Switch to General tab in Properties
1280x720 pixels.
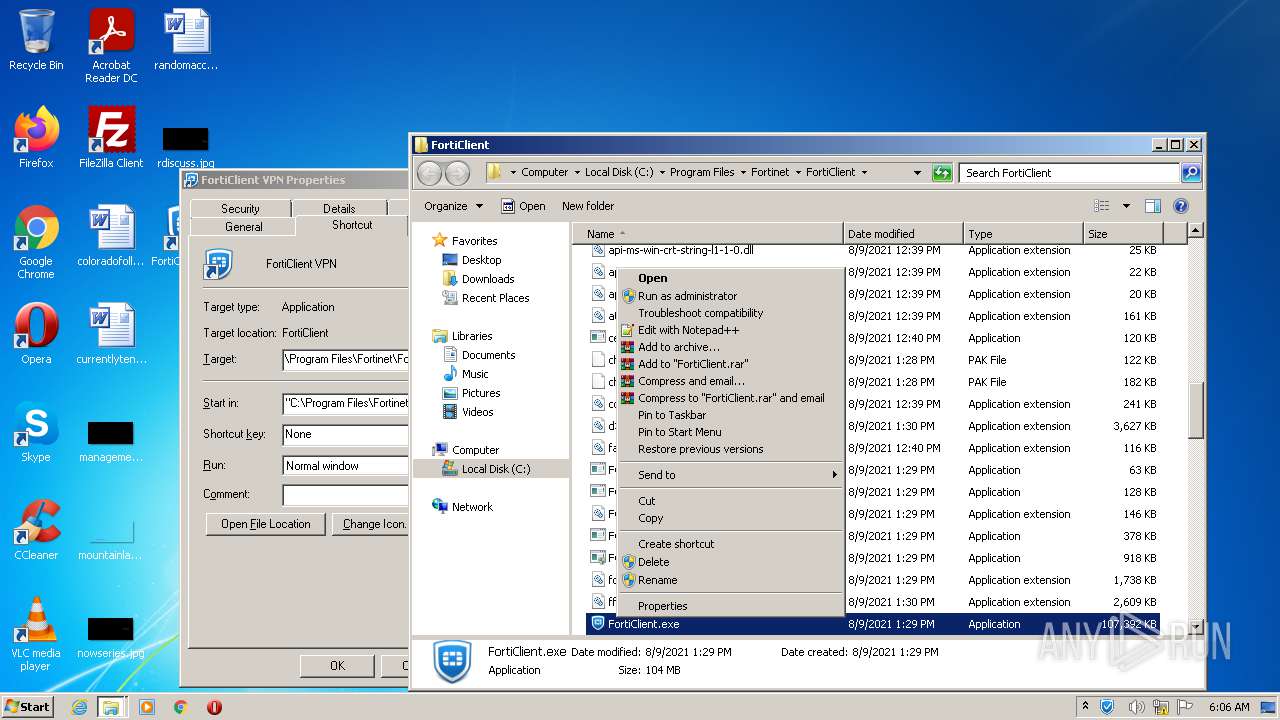tap(243, 227)
